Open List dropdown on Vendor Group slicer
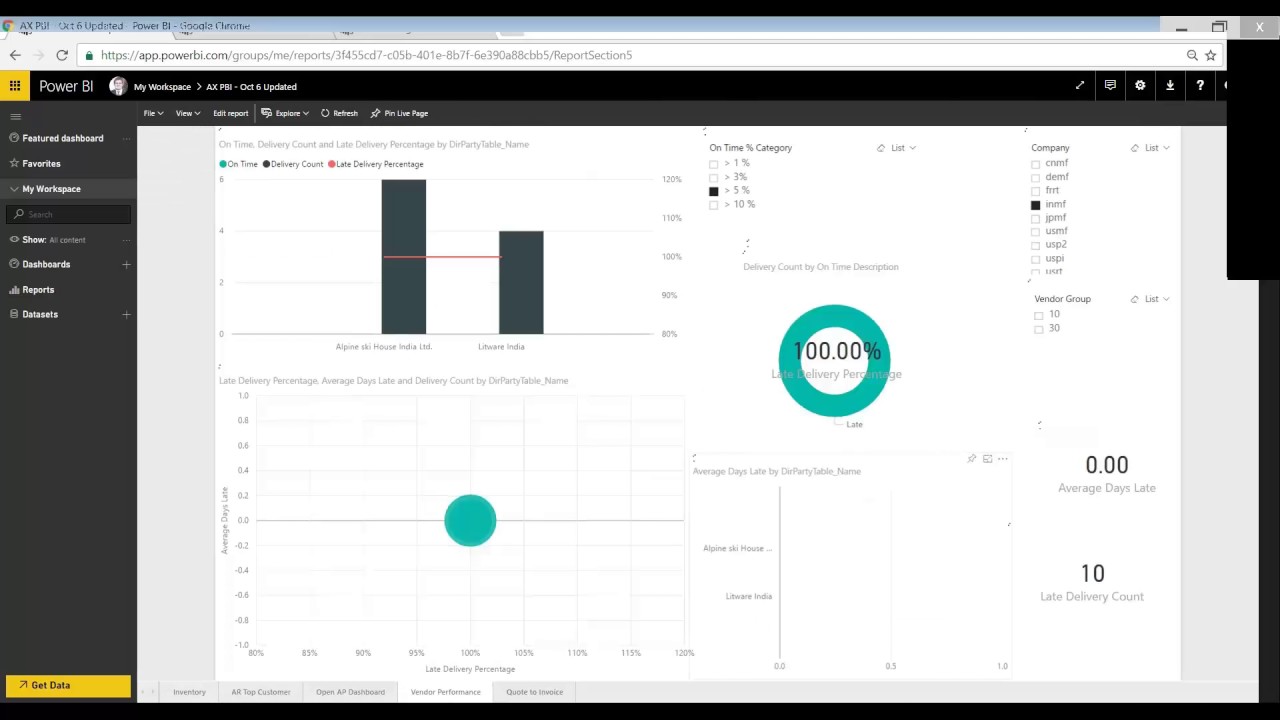This screenshot has height=720, width=1280. (1157, 299)
